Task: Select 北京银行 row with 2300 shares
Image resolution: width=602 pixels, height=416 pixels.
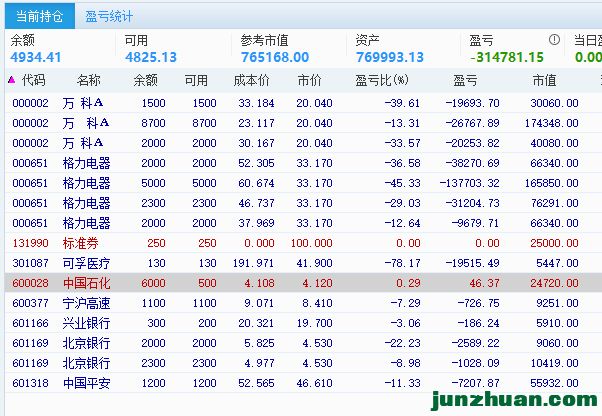Action: tap(303, 363)
